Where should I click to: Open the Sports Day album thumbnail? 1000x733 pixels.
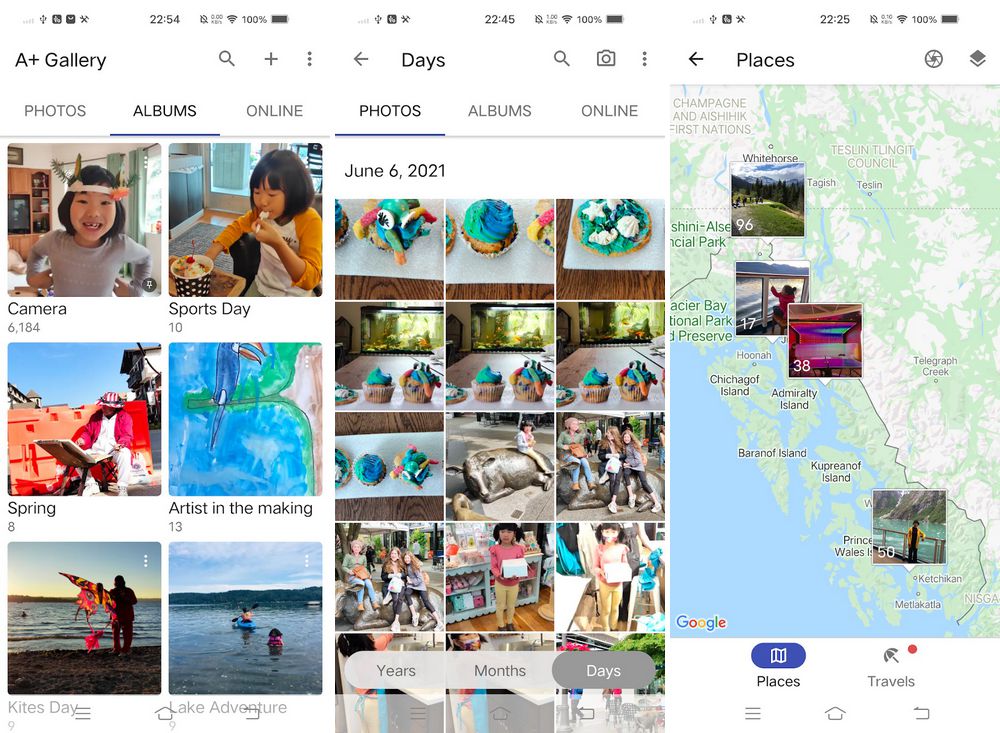click(x=245, y=220)
